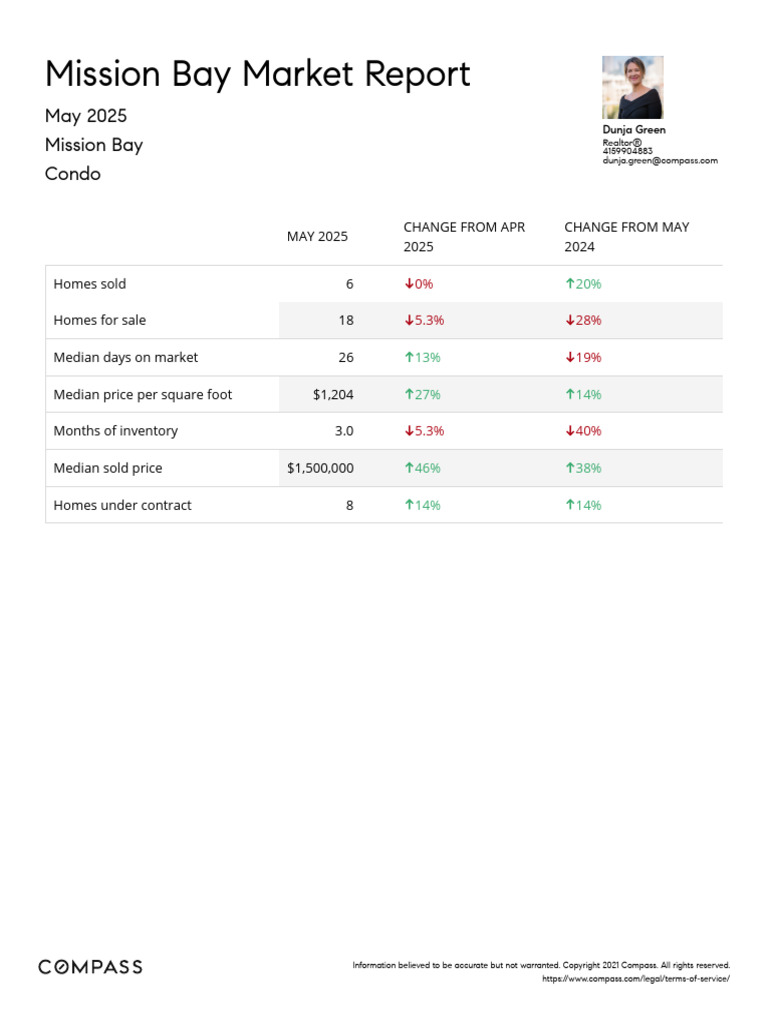Viewport: 768px width, 1024px height.
Task: Click the green up arrow beside 13%
Action: [408, 358]
